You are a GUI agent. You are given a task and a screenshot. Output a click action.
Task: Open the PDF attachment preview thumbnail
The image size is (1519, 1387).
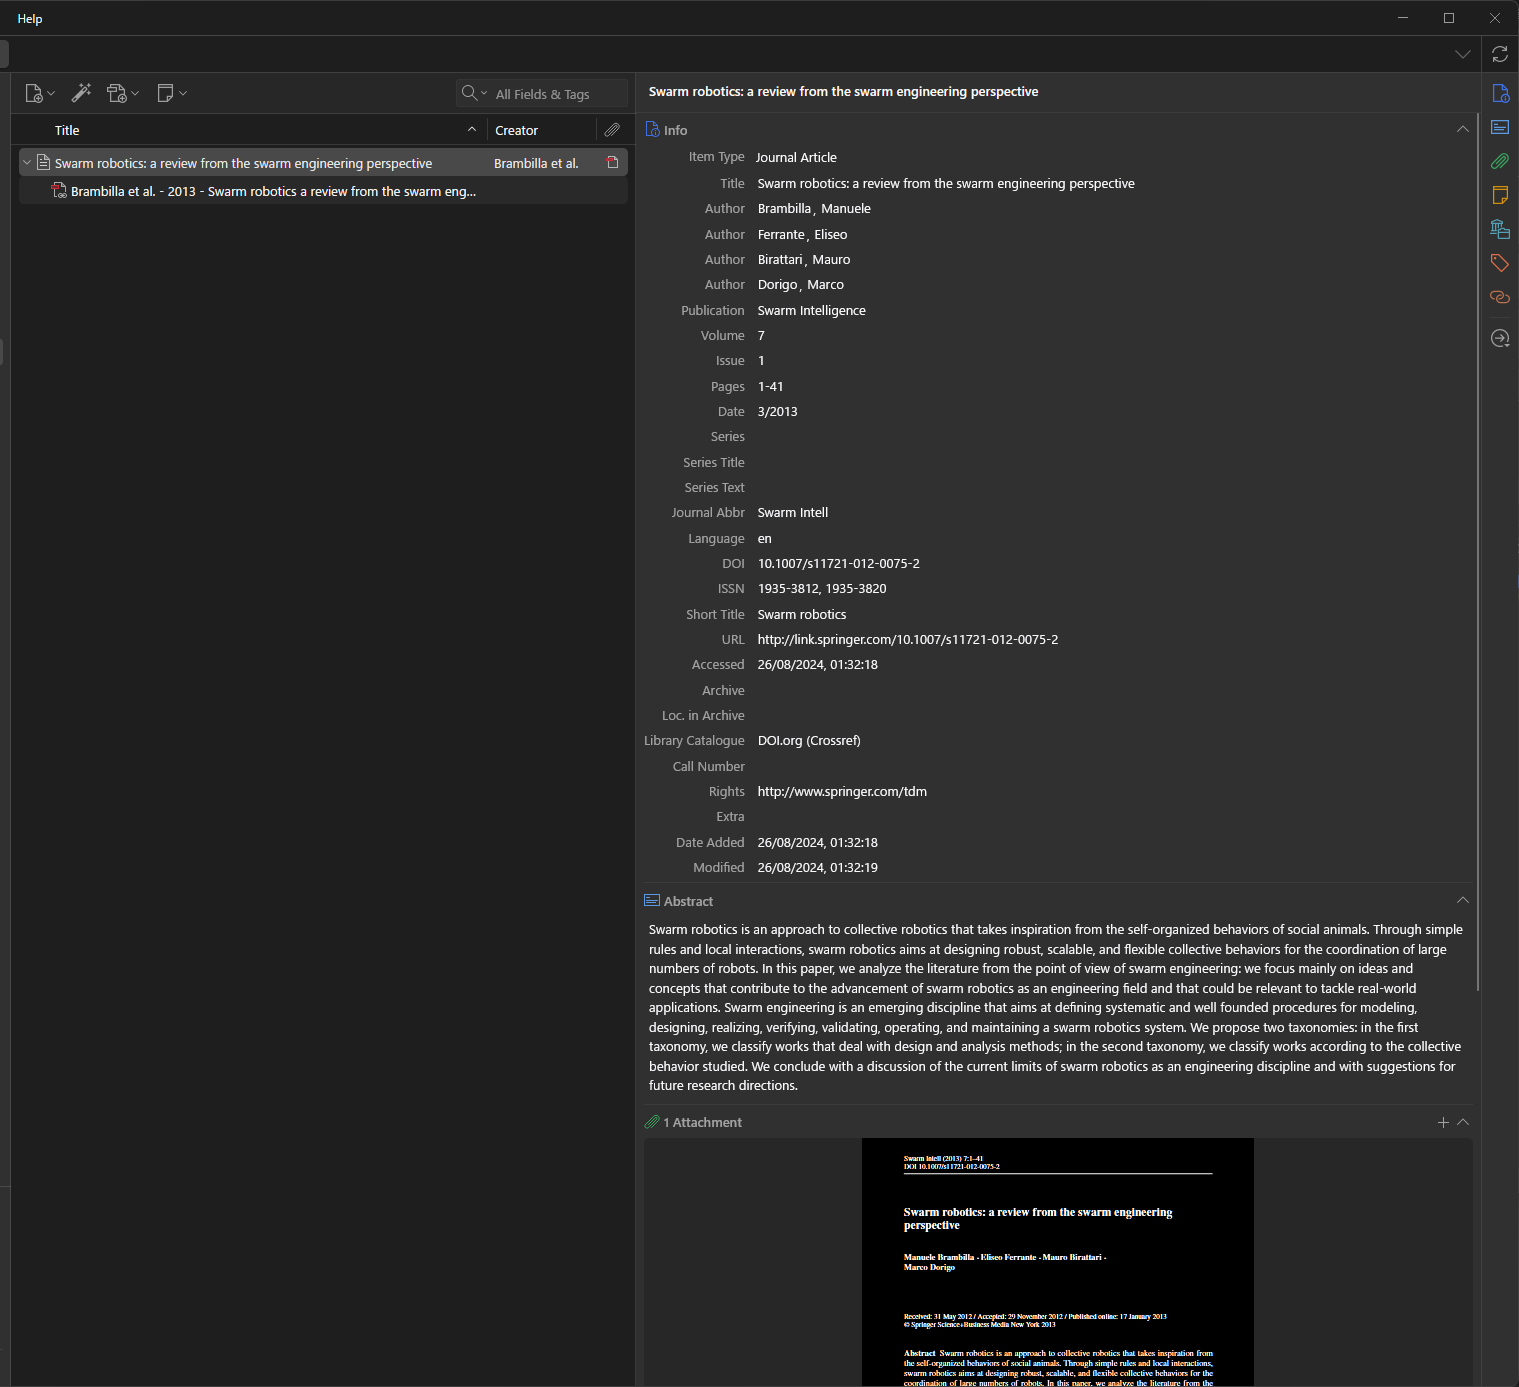pos(1057,1262)
